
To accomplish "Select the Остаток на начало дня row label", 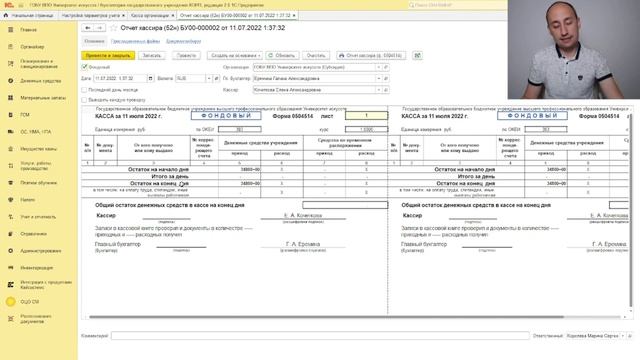I will (x=158, y=169).
